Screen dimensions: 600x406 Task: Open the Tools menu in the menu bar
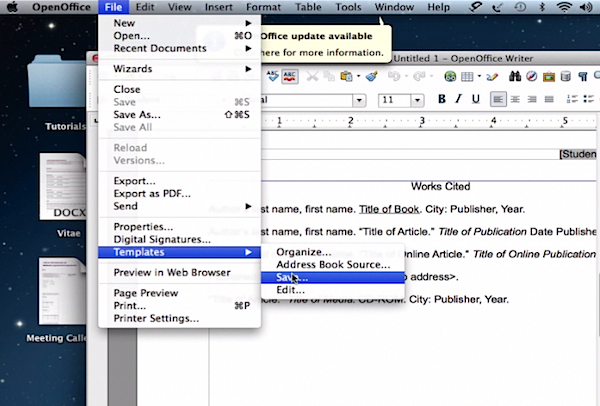pyautogui.click(x=348, y=7)
